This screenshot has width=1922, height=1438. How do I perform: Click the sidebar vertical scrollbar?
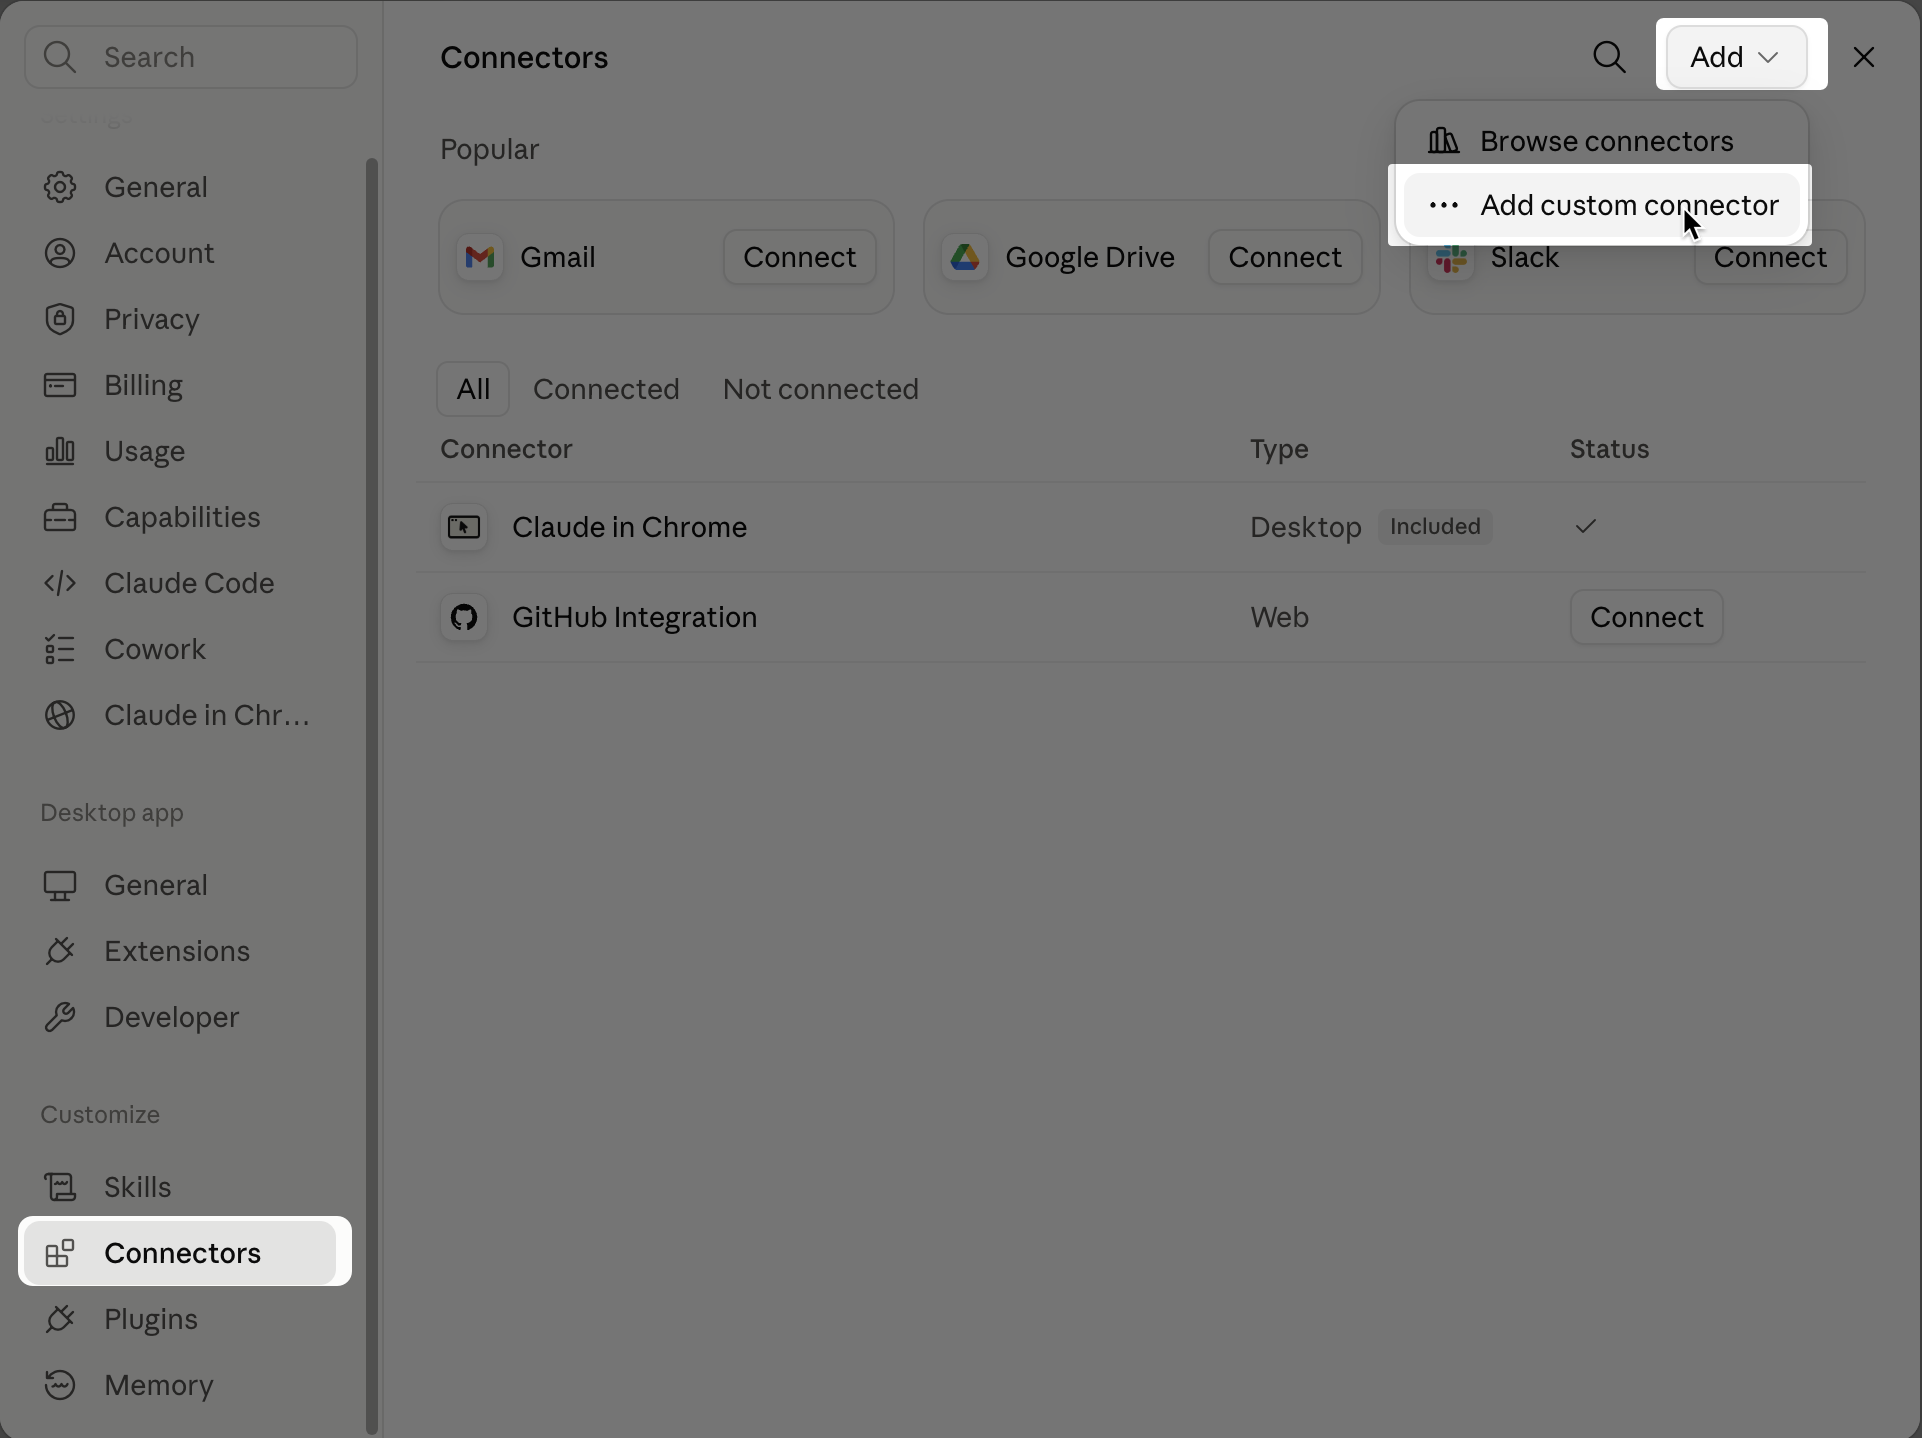pyautogui.click(x=372, y=796)
